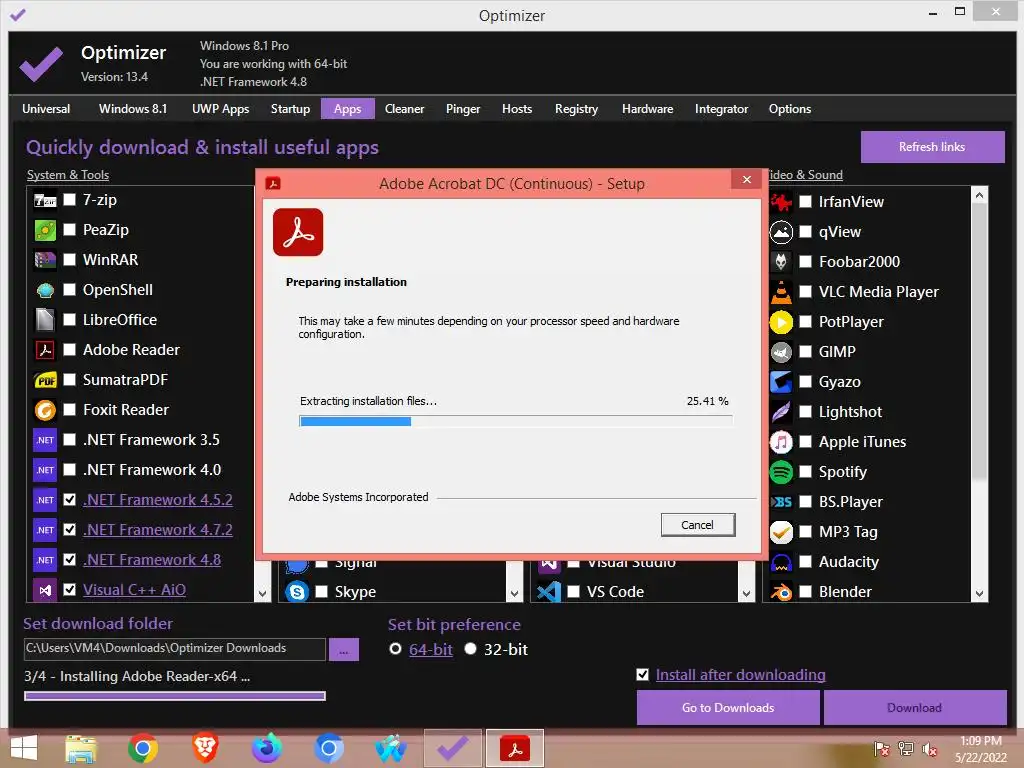The height and width of the screenshot is (768, 1024).
Task: Open the Hosts tab
Action: [517, 109]
